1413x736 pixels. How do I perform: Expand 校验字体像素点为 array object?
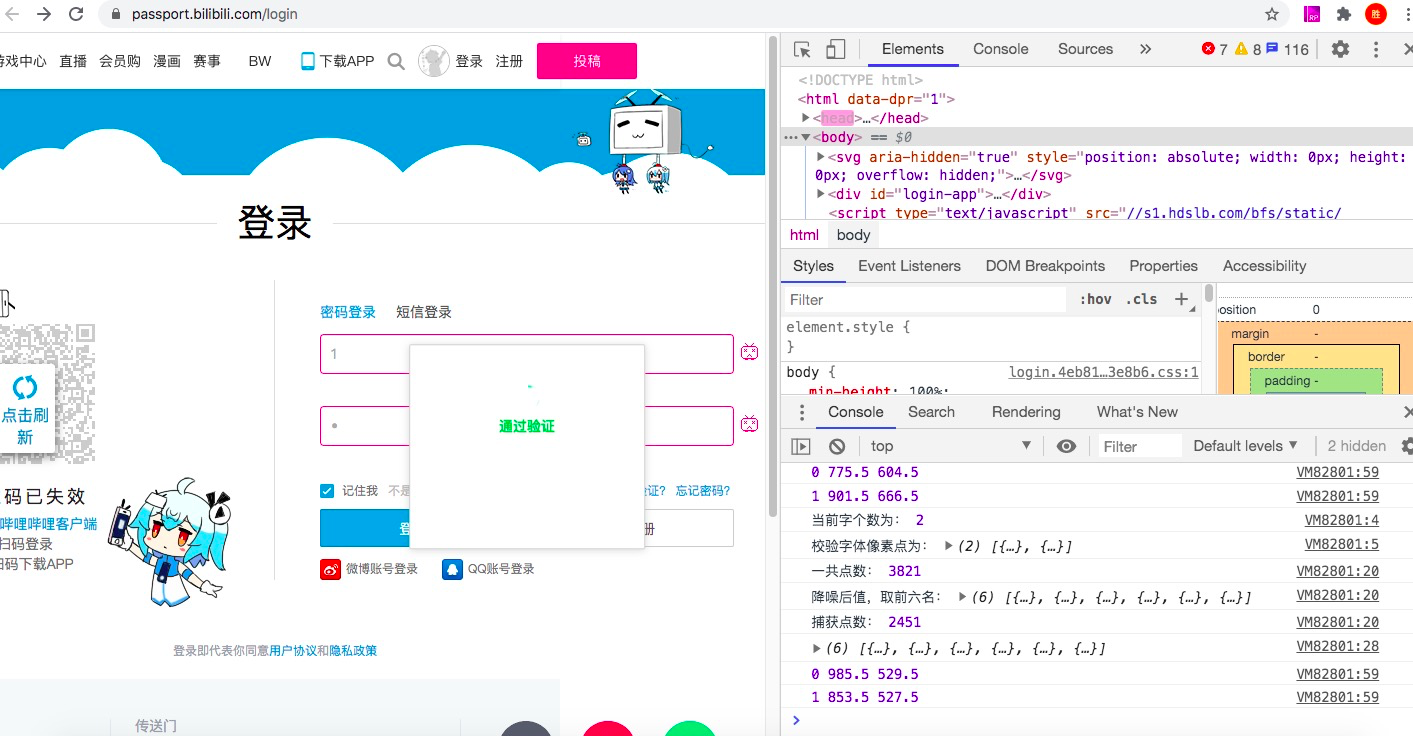(949, 547)
